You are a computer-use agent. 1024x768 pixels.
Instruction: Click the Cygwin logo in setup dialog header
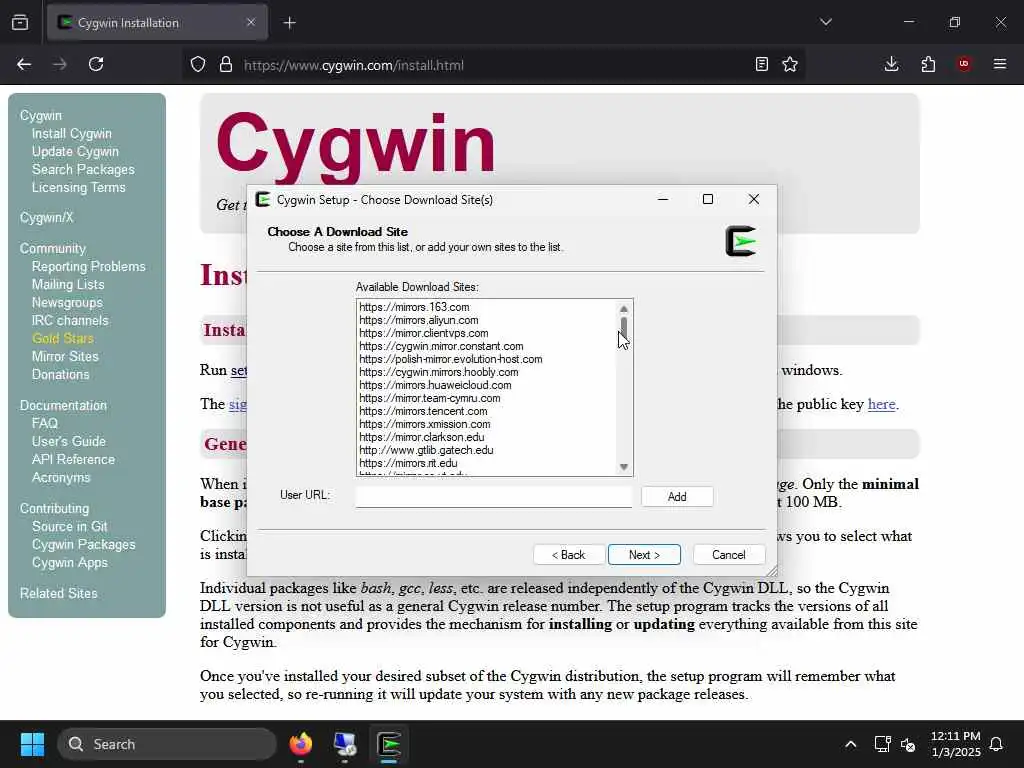click(741, 241)
